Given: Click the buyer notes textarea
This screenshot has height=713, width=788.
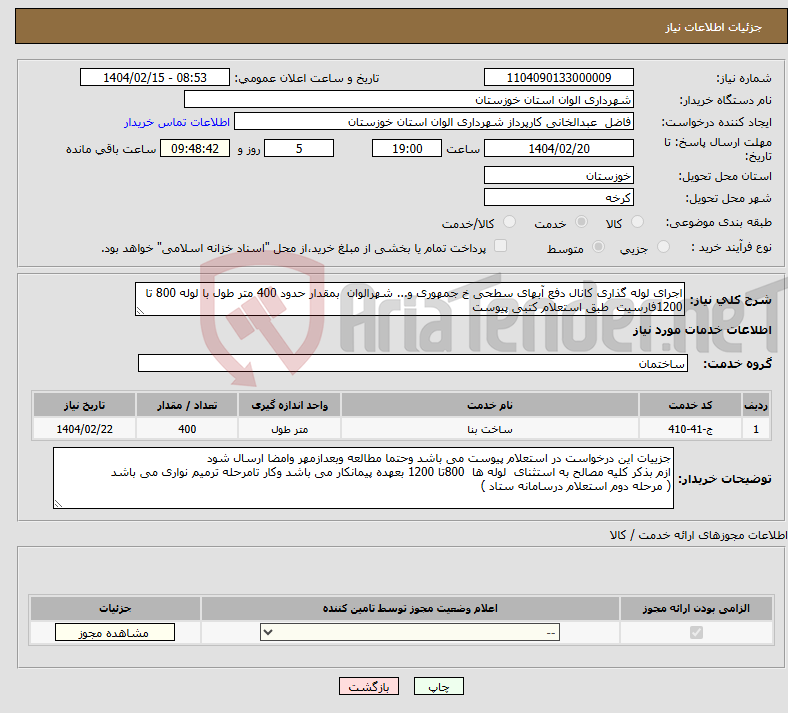Looking at the screenshot, I should 363,478.
